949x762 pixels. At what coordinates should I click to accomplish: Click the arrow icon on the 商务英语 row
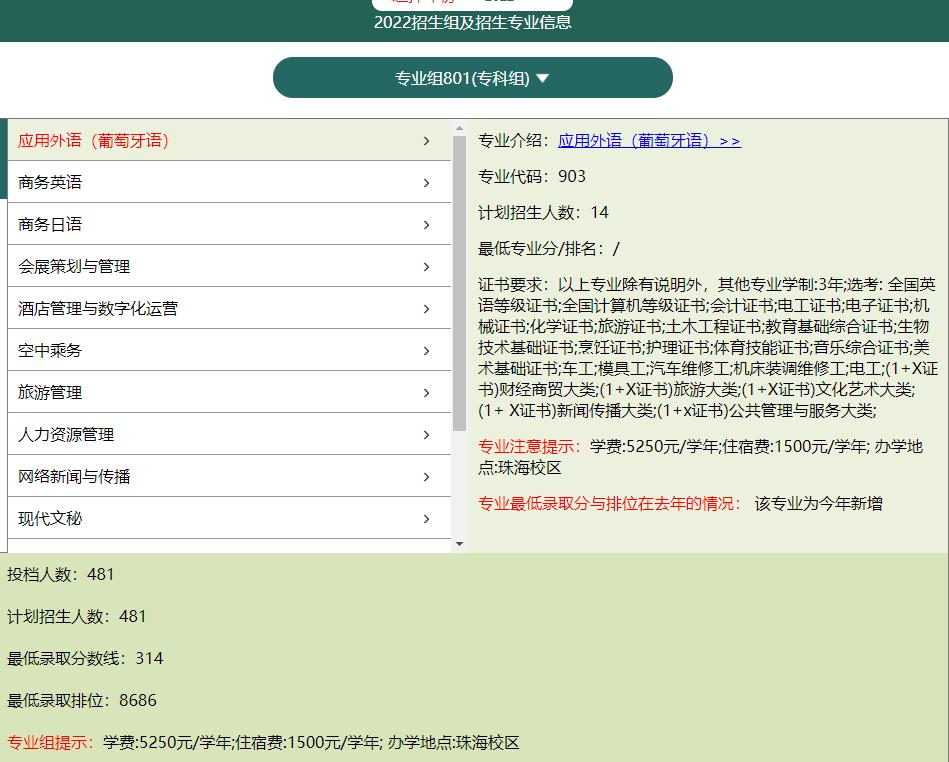click(427, 182)
